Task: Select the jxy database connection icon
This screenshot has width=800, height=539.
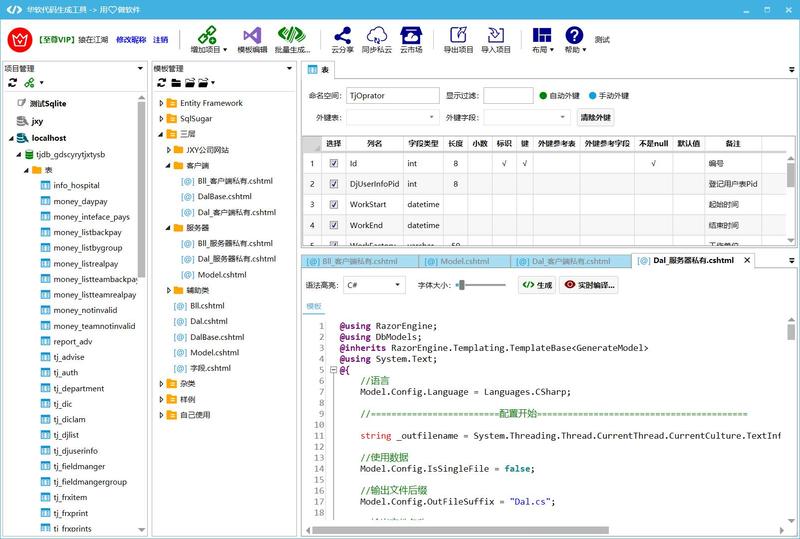Action: 22,121
